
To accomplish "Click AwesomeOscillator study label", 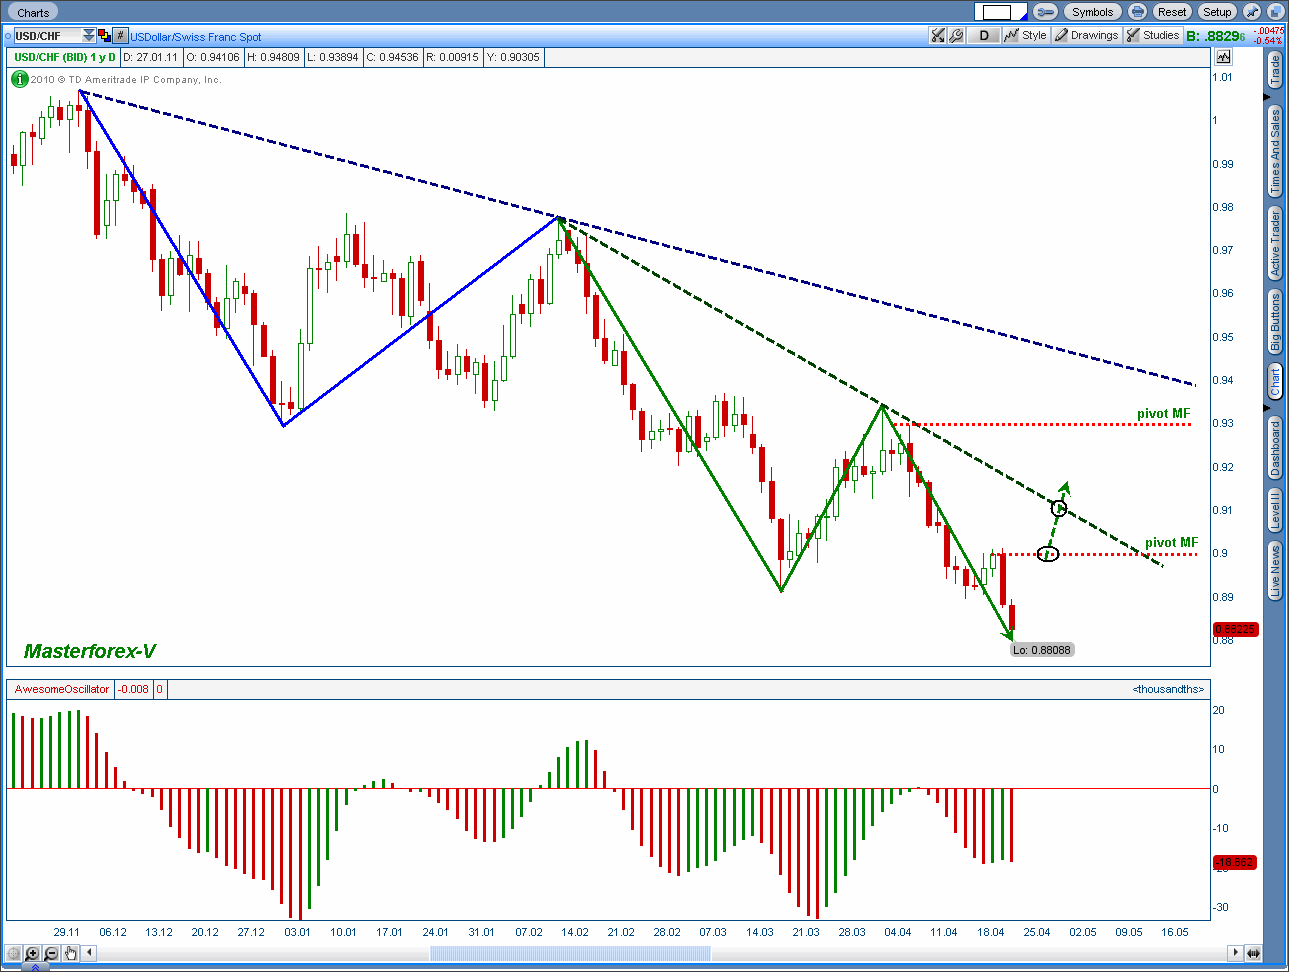I will 62,689.
